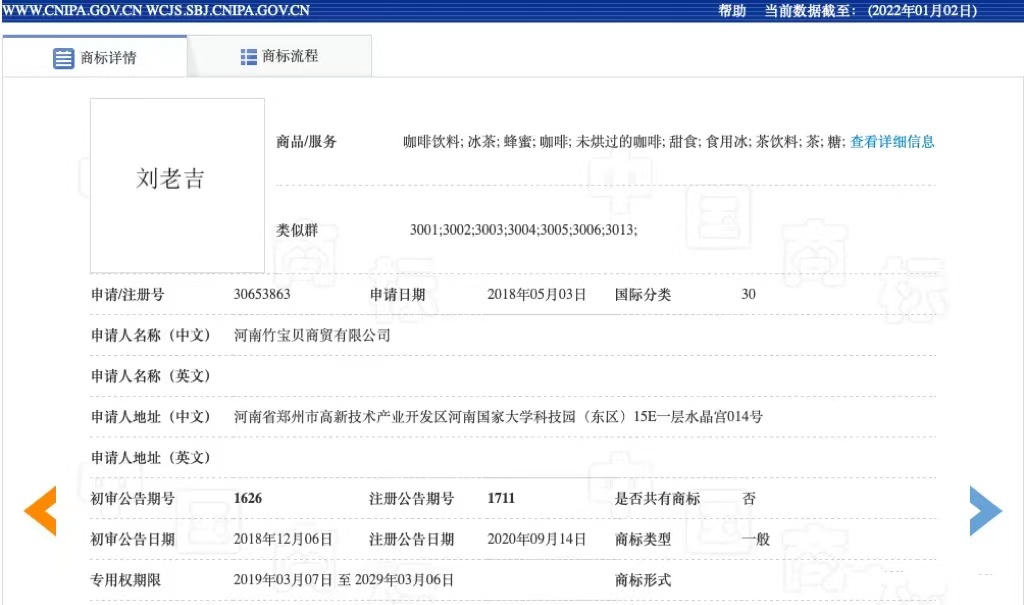This screenshot has width=1024, height=605.
Task: Open 查看详细信息 link for goods/services
Action: [x=892, y=142]
